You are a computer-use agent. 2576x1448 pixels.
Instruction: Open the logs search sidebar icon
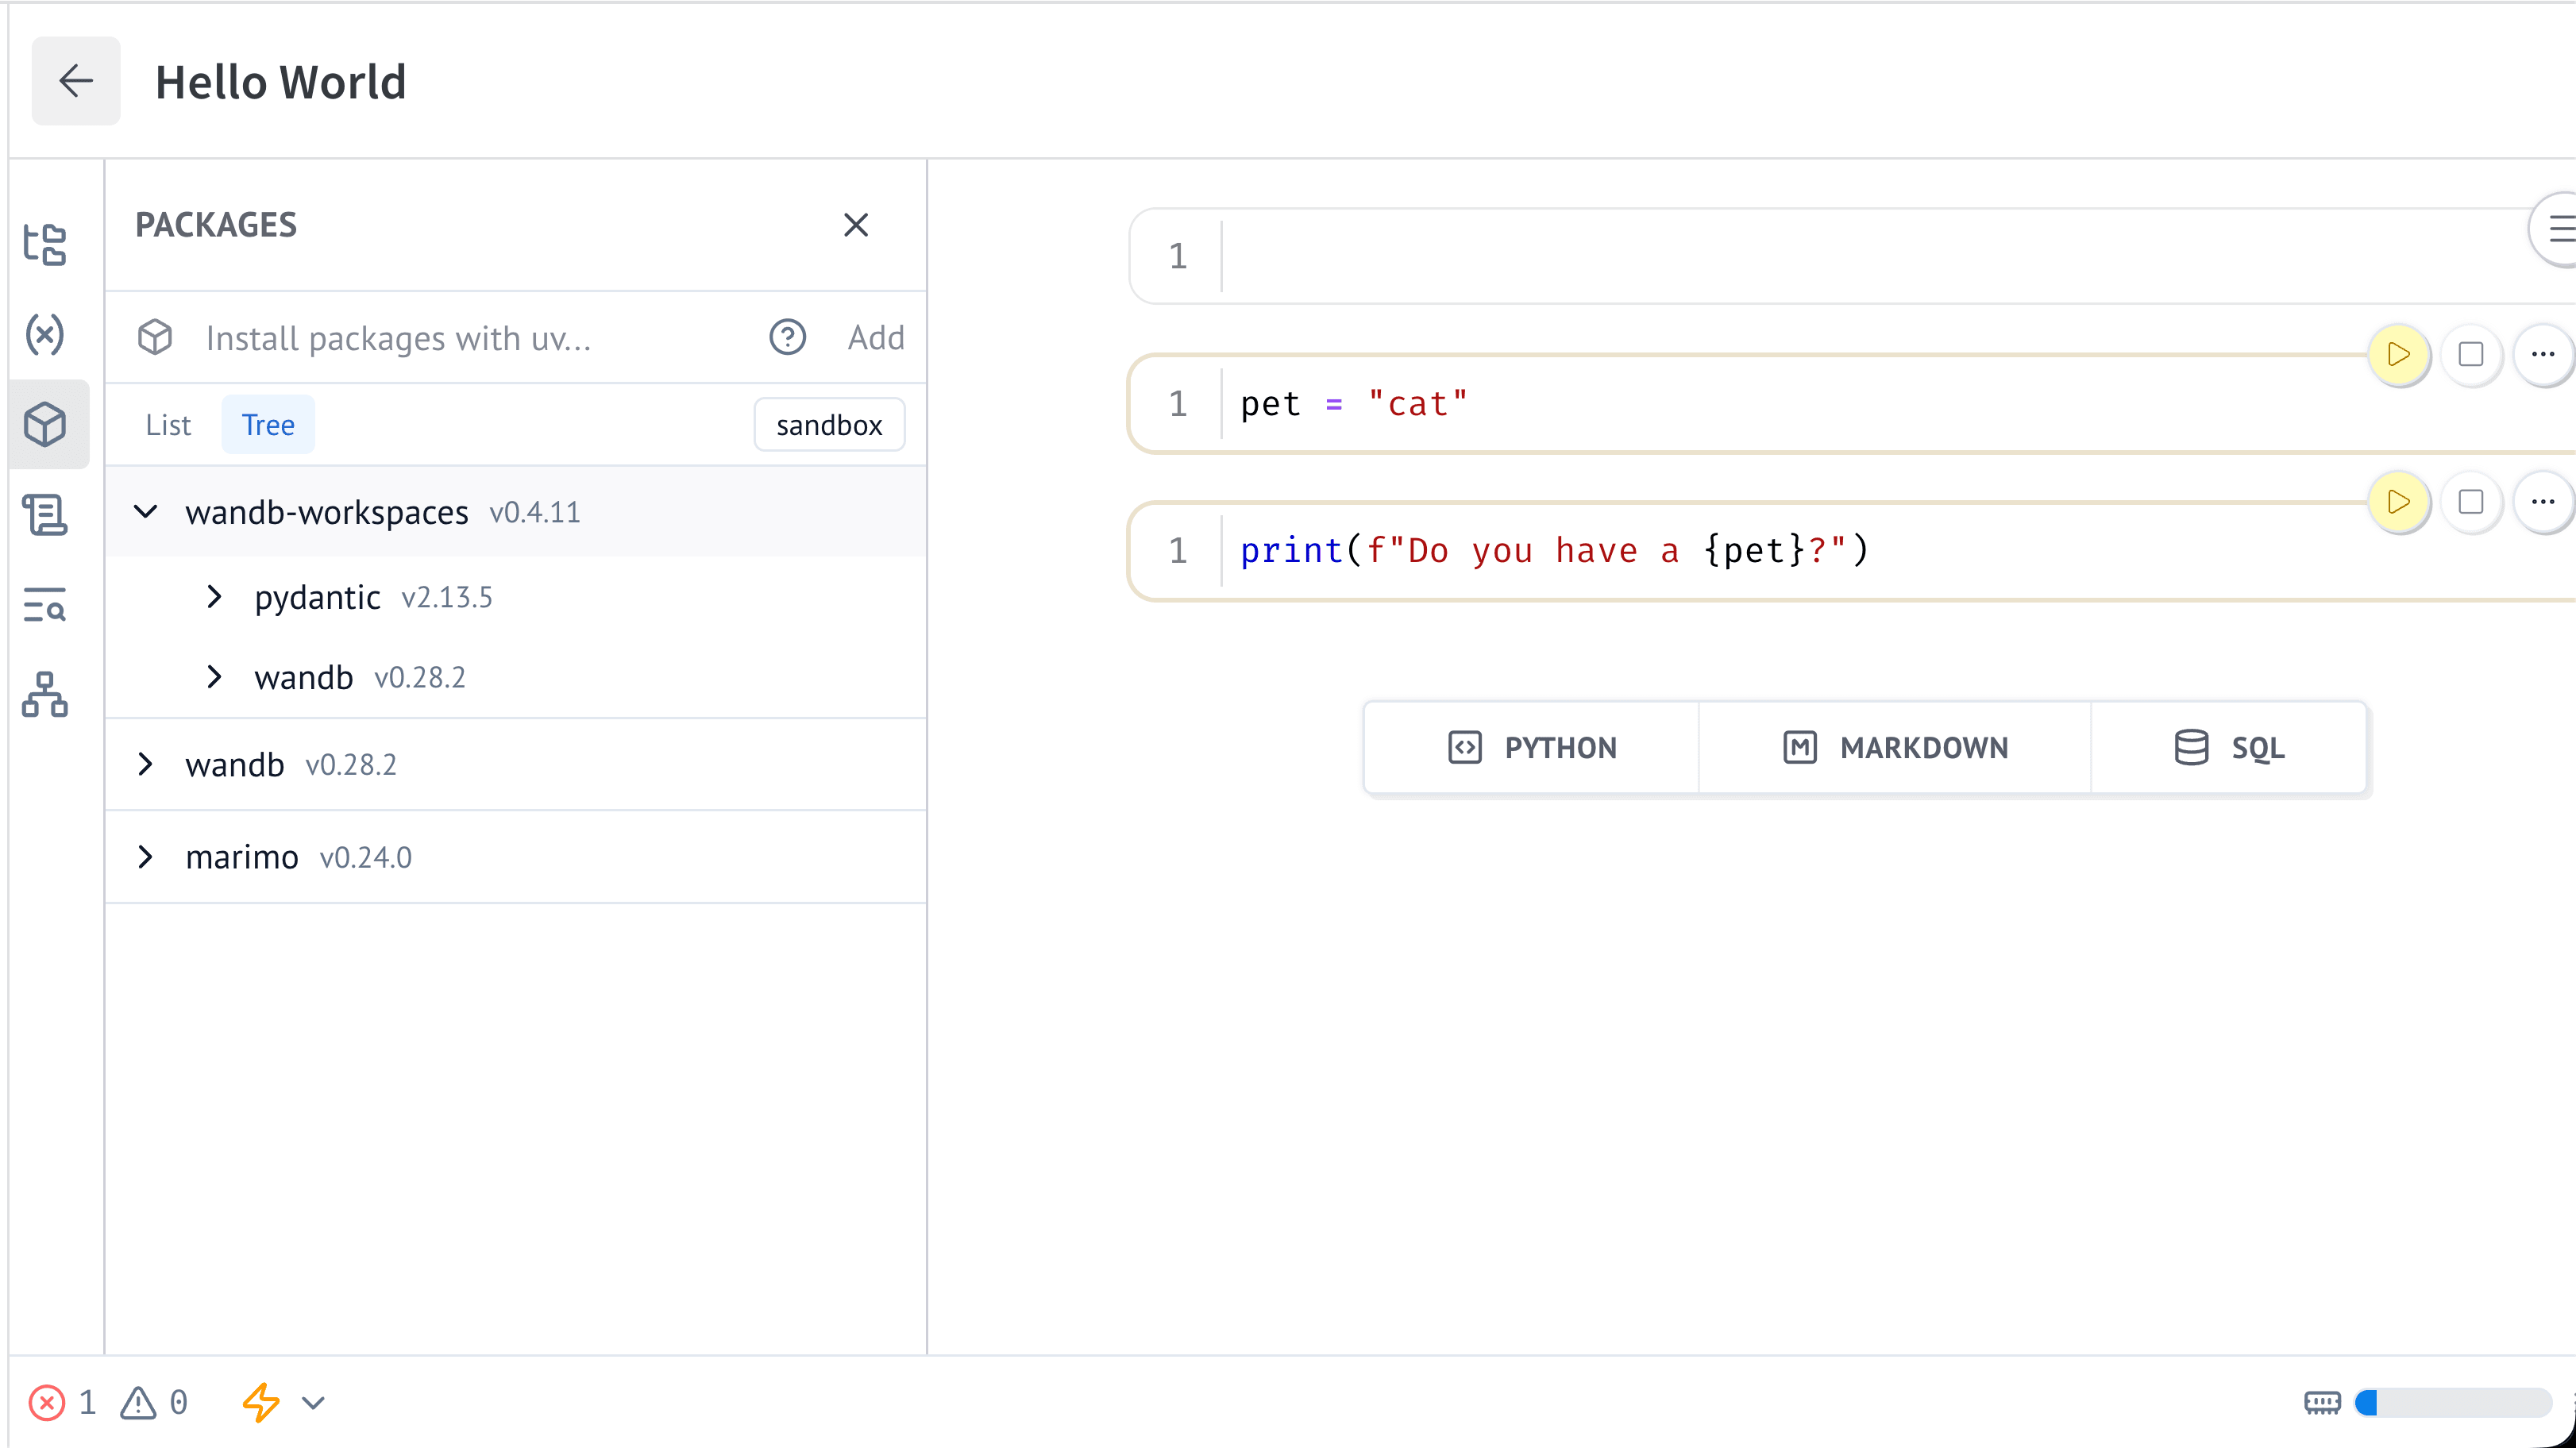pos(45,605)
